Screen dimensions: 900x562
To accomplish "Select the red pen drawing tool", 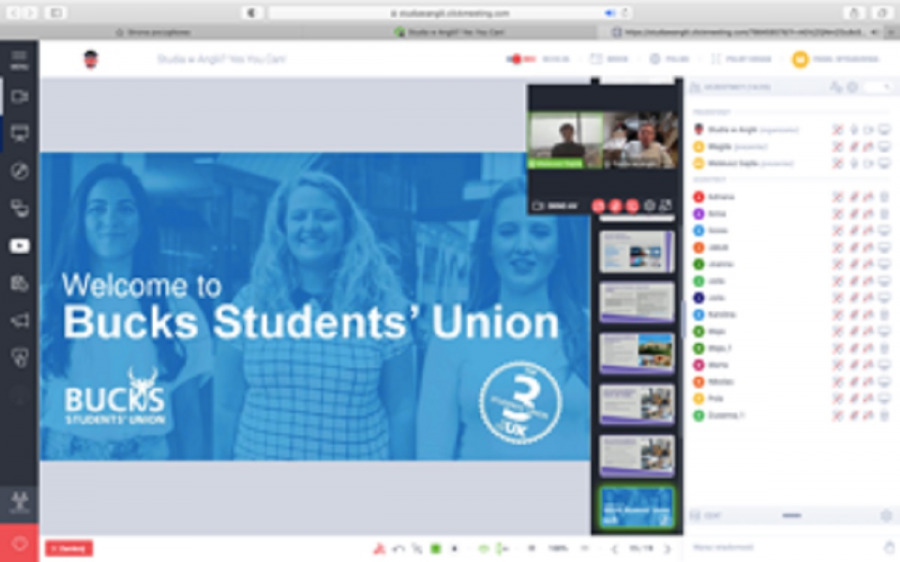I will click(x=379, y=549).
